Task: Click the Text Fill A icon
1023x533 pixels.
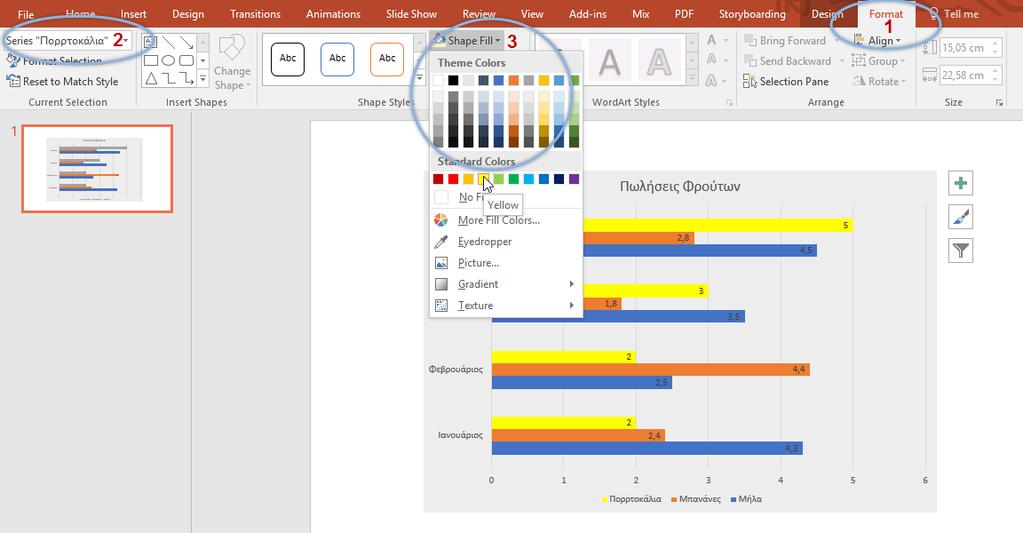Action: coord(712,40)
